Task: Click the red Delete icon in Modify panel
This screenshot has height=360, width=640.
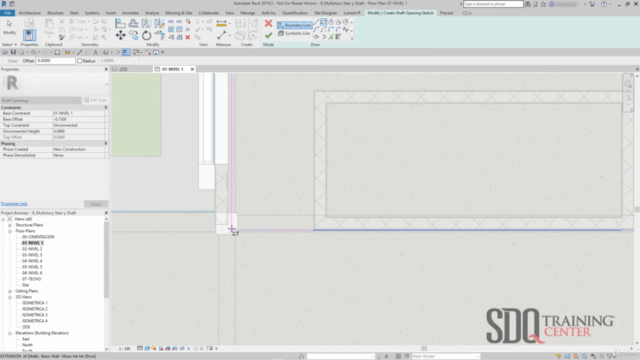Action: coord(188,38)
